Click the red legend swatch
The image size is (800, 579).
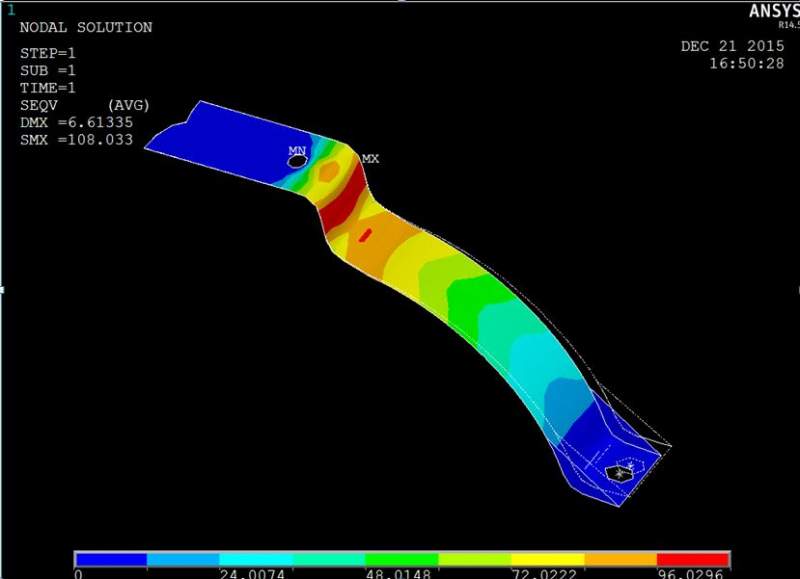[693, 560]
